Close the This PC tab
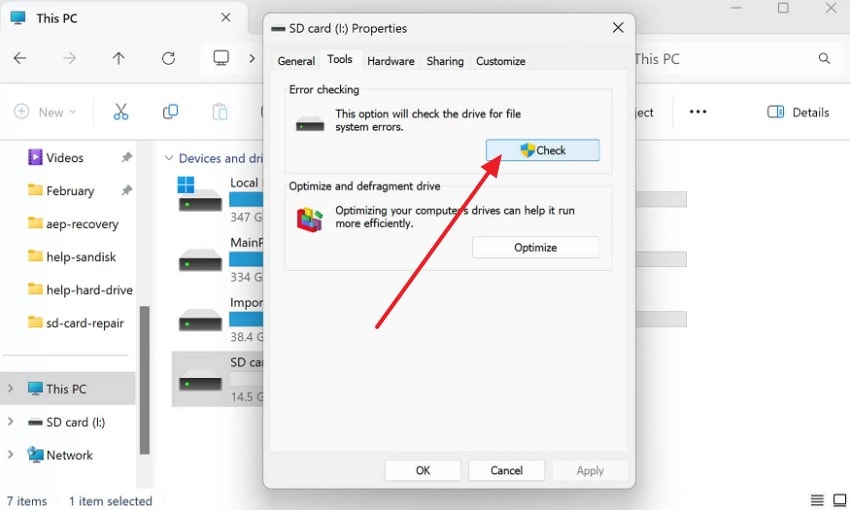This screenshot has height=510, width=850. click(x=226, y=17)
